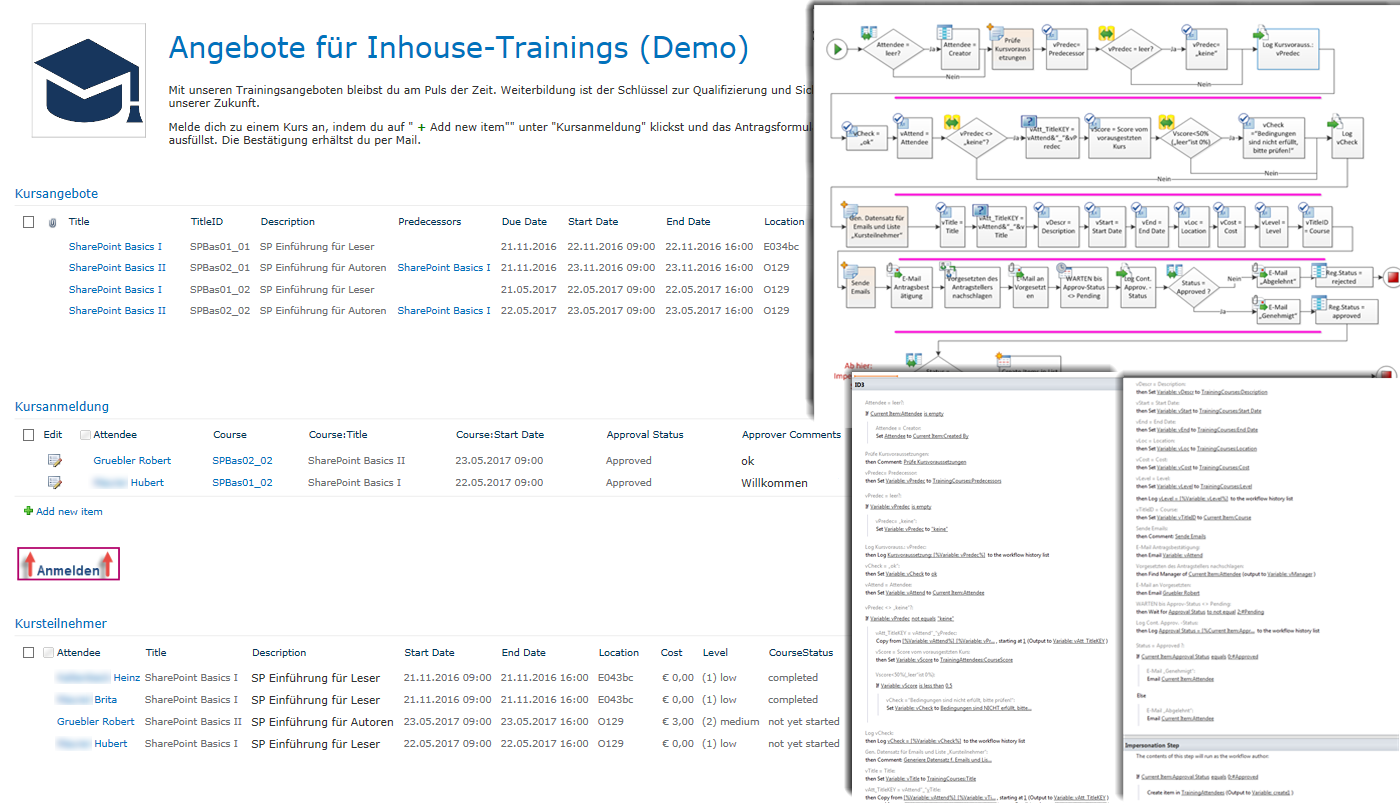The height and width of the screenshot is (805, 1400).
Task: Open edit icon for Gruebler Robert registration
Action: pyautogui.click(x=55, y=461)
